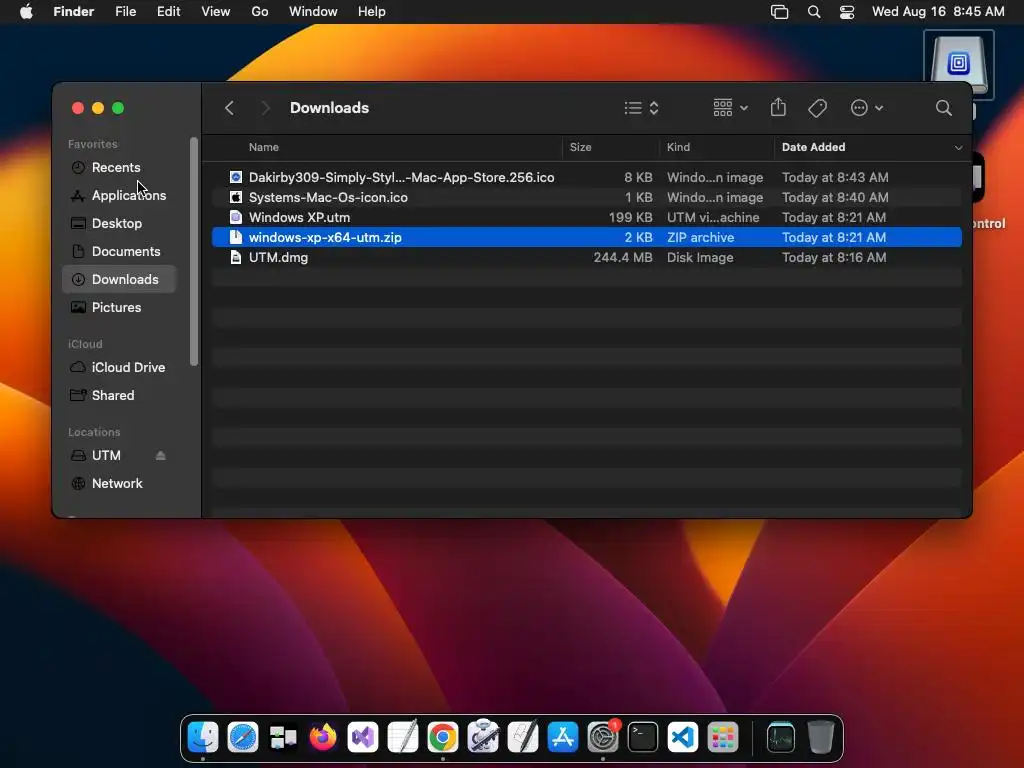
Task: Open TextEdit from the Dock
Action: (403, 737)
